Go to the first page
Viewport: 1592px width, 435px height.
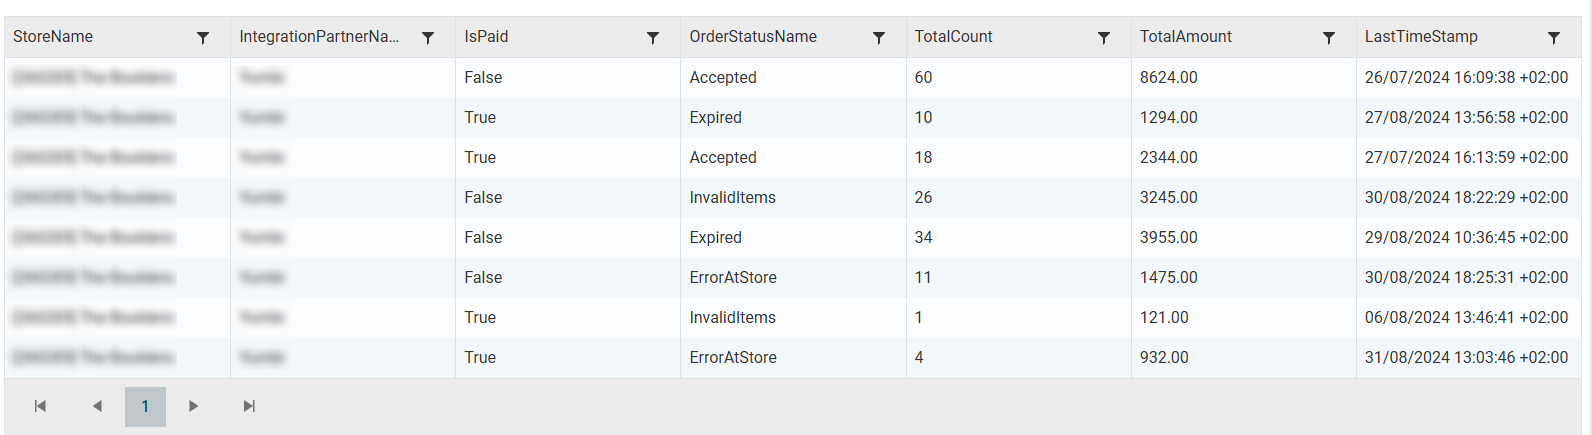coord(40,406)
